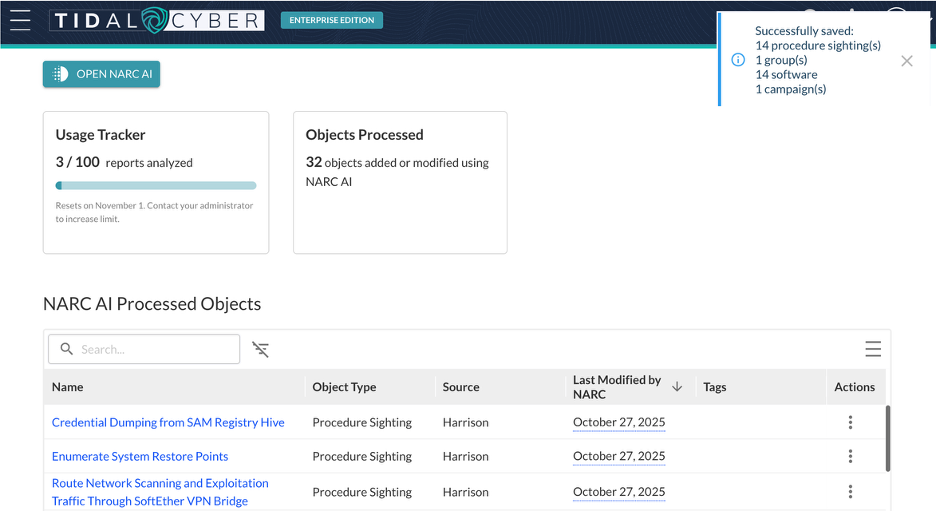936x512 pixels.
Task: Open Credential Dumping from SAM Registry Hive
Action: pyautogui.click(x=168, y=422)
